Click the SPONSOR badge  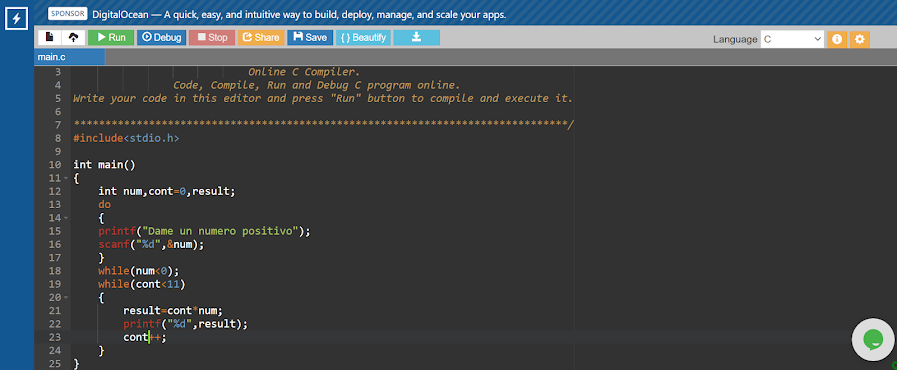(68, 14)
